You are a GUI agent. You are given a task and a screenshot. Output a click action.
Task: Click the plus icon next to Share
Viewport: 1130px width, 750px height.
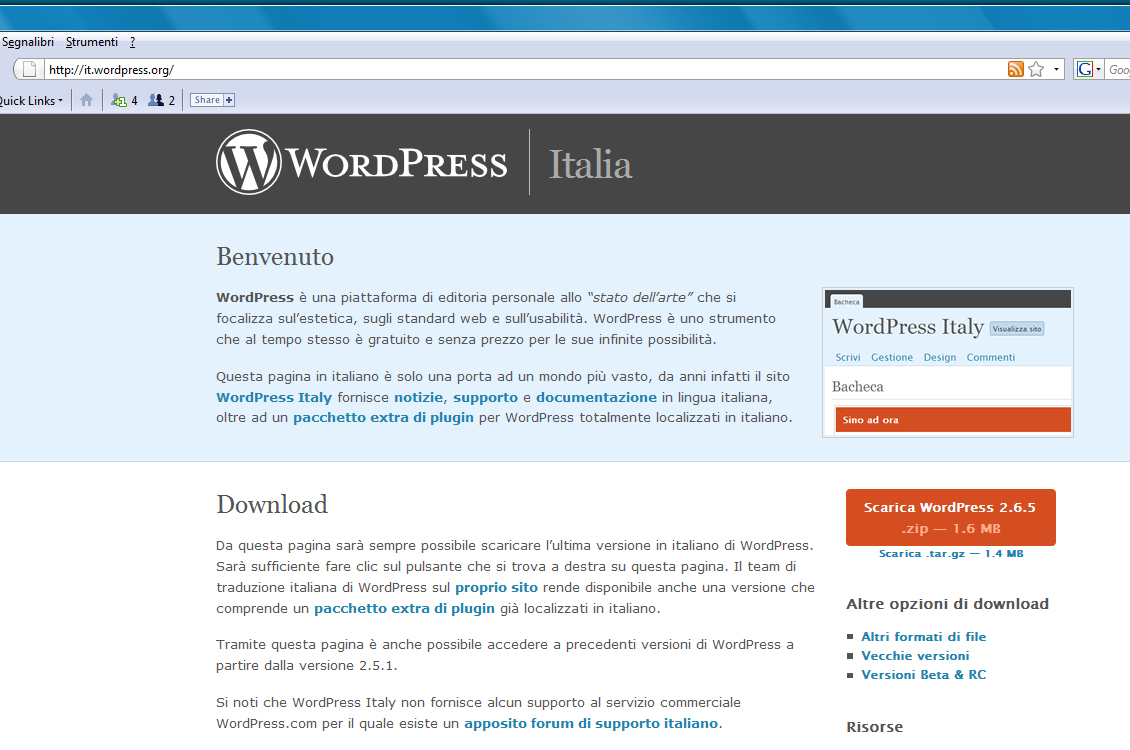229,100
